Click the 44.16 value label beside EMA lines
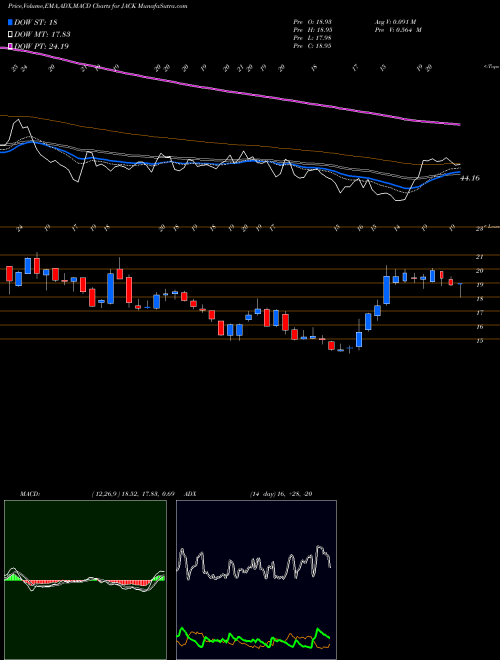The width and height of the screenshot is (500, 660). 470,178
